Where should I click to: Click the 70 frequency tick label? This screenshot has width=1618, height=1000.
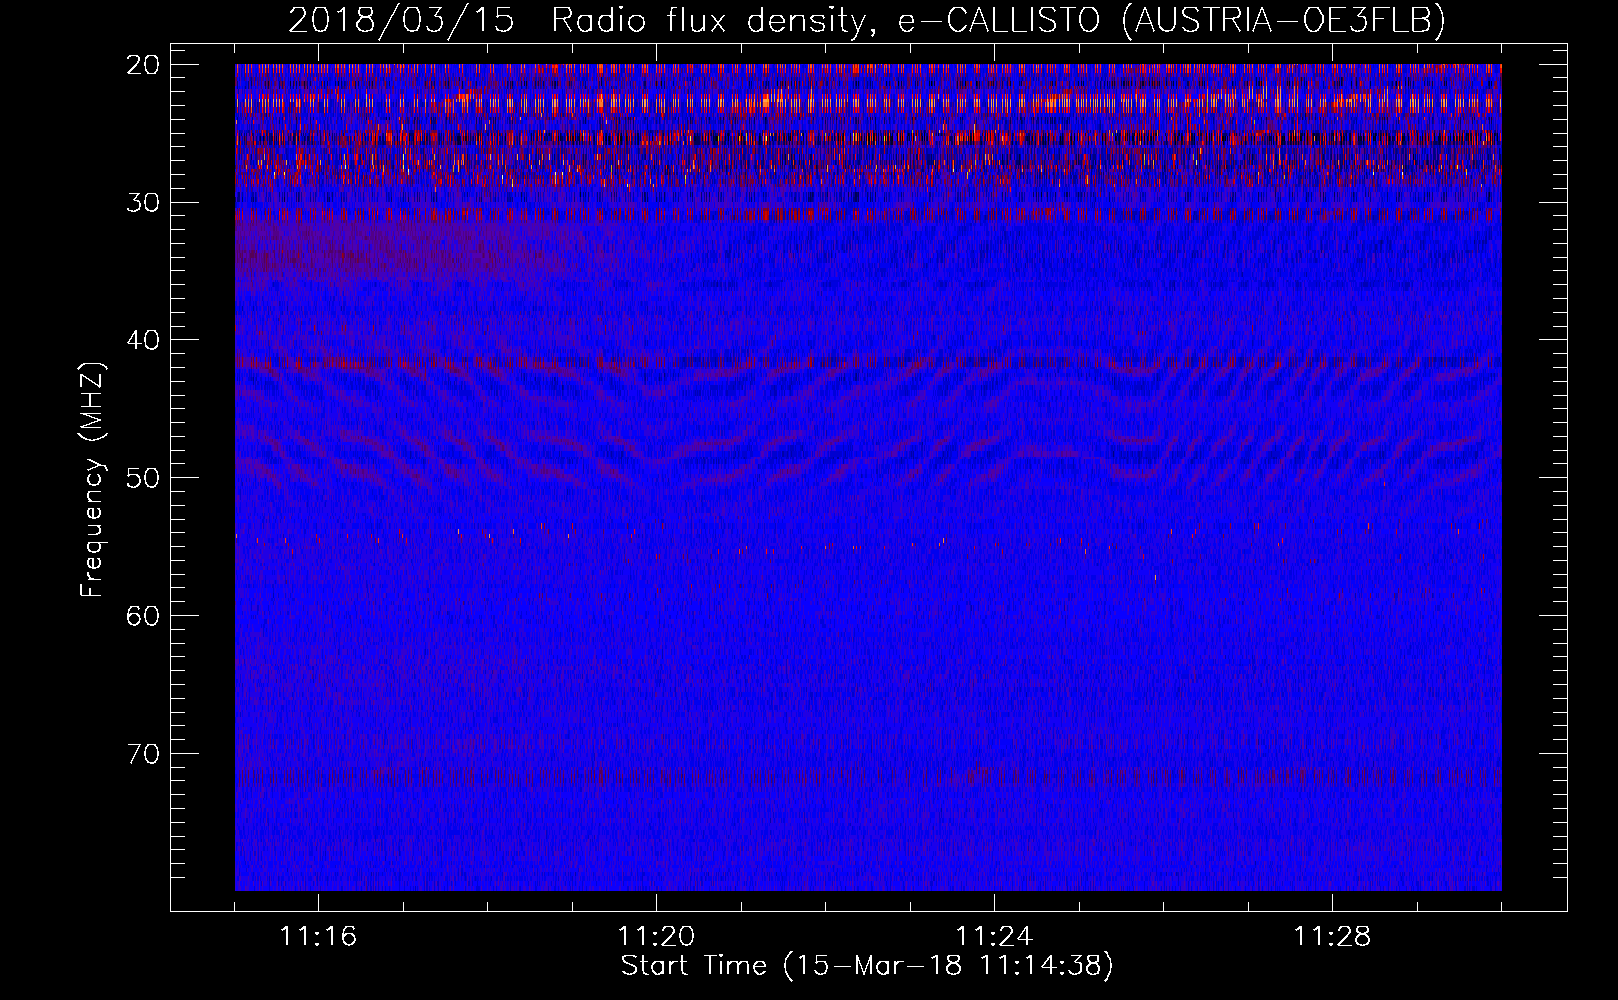click(x=144, y=753)
